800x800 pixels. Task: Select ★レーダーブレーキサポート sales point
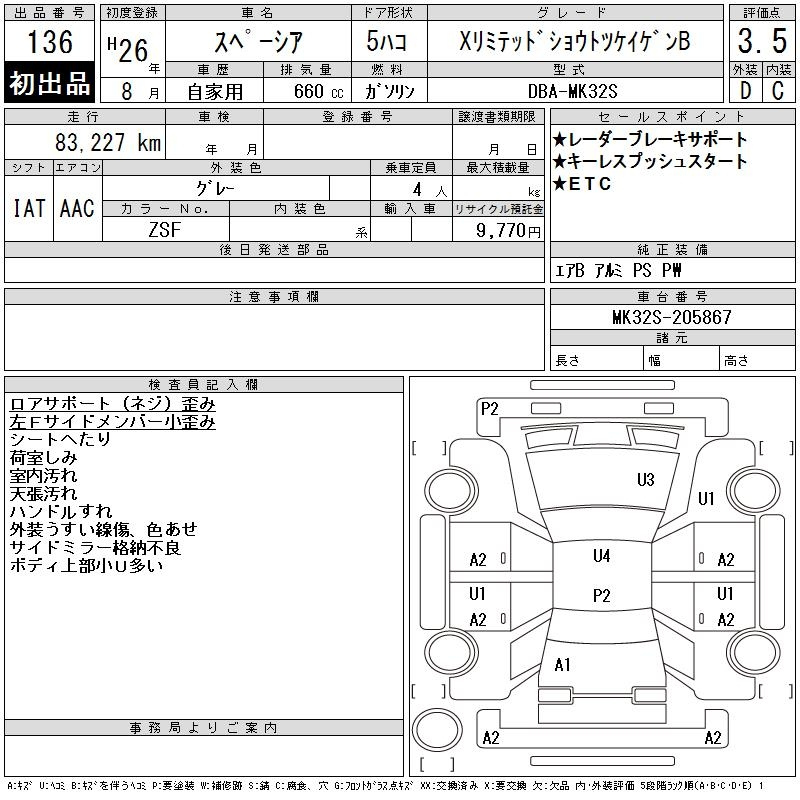[650, 139]
